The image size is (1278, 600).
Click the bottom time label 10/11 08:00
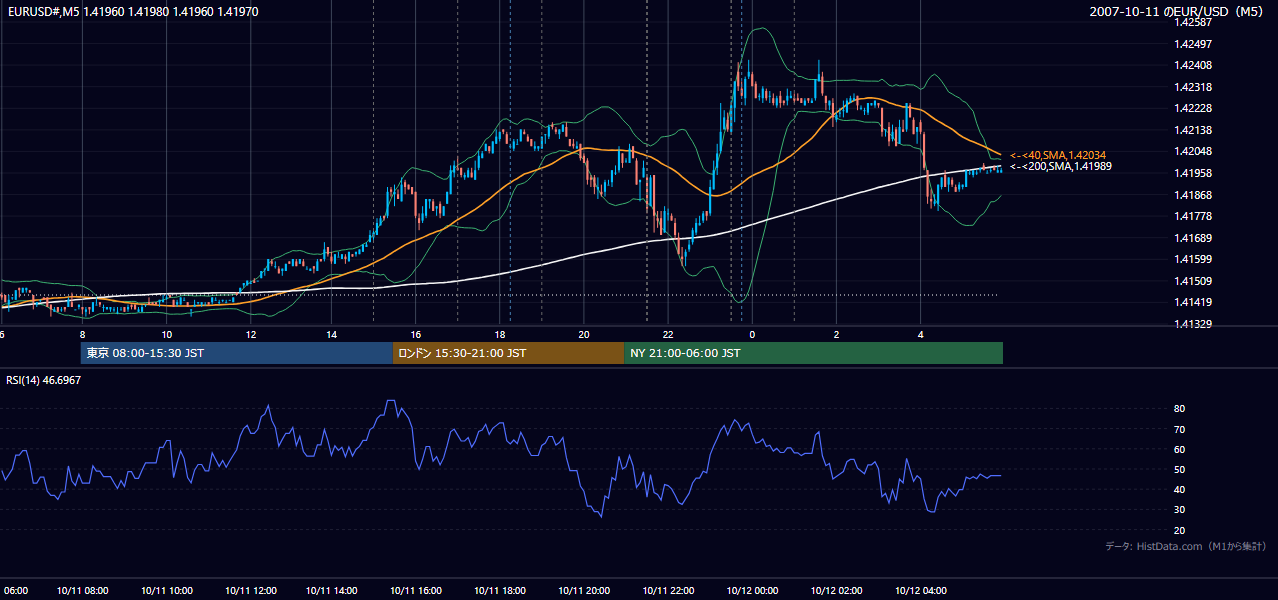[x=83, y=591]
